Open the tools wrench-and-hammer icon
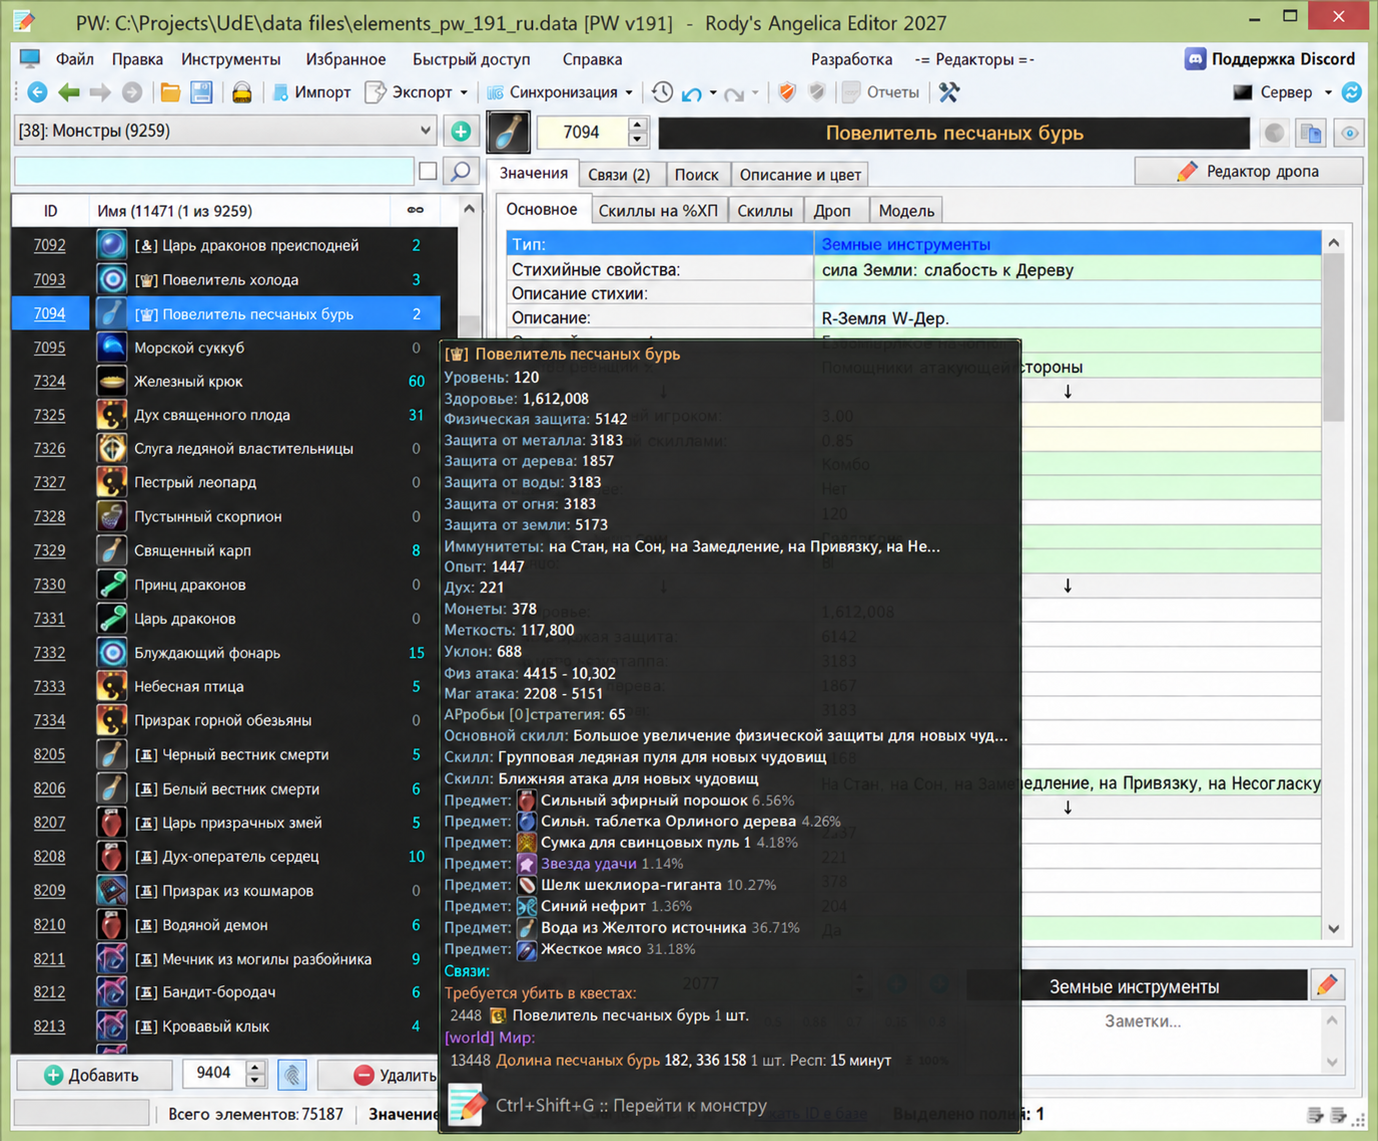Viewport: 1378px width, 1141px height. pos(949,93)
